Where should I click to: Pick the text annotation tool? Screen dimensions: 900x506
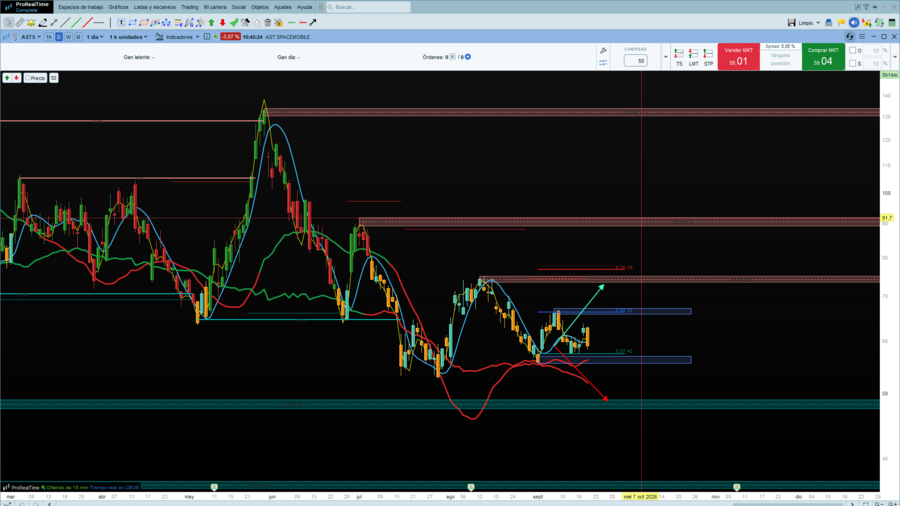click(121, 22)
